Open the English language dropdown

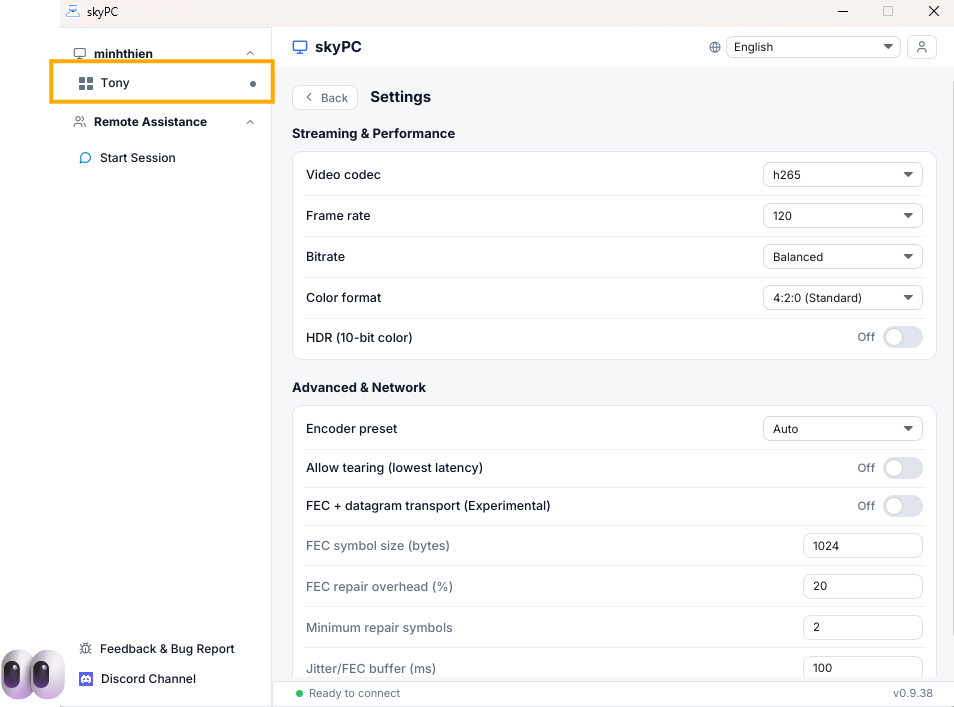(813, 47)
